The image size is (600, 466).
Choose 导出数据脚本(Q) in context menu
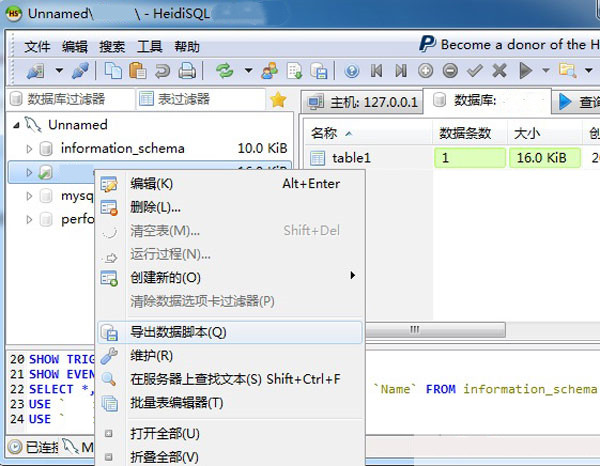coord(230,332)
